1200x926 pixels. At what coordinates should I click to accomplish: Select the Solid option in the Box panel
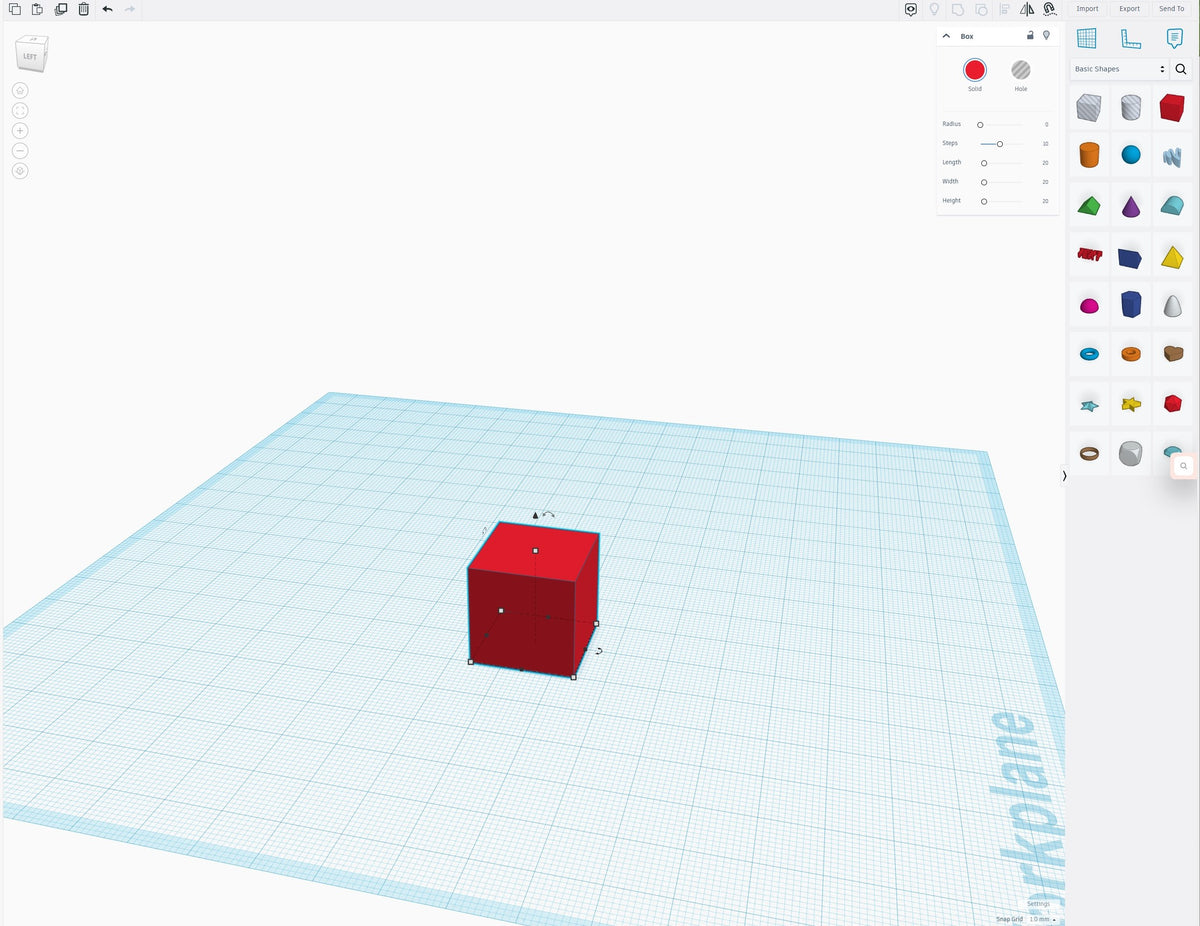tap(974, 71)
